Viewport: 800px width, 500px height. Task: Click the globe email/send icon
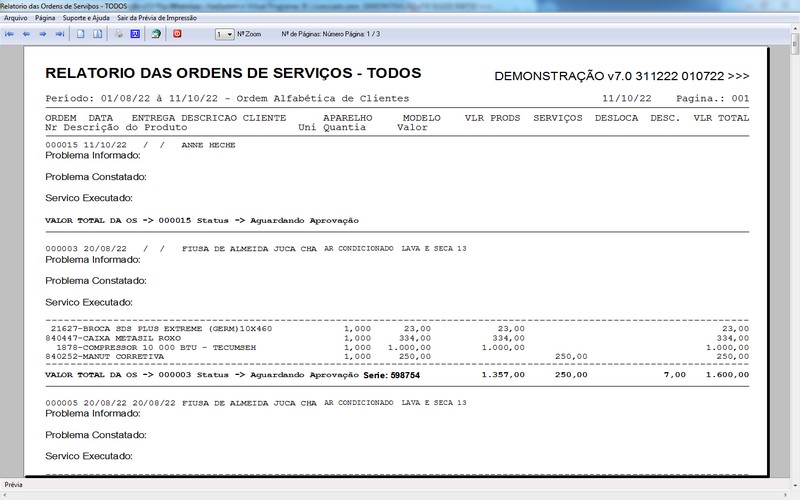(156, 34)
